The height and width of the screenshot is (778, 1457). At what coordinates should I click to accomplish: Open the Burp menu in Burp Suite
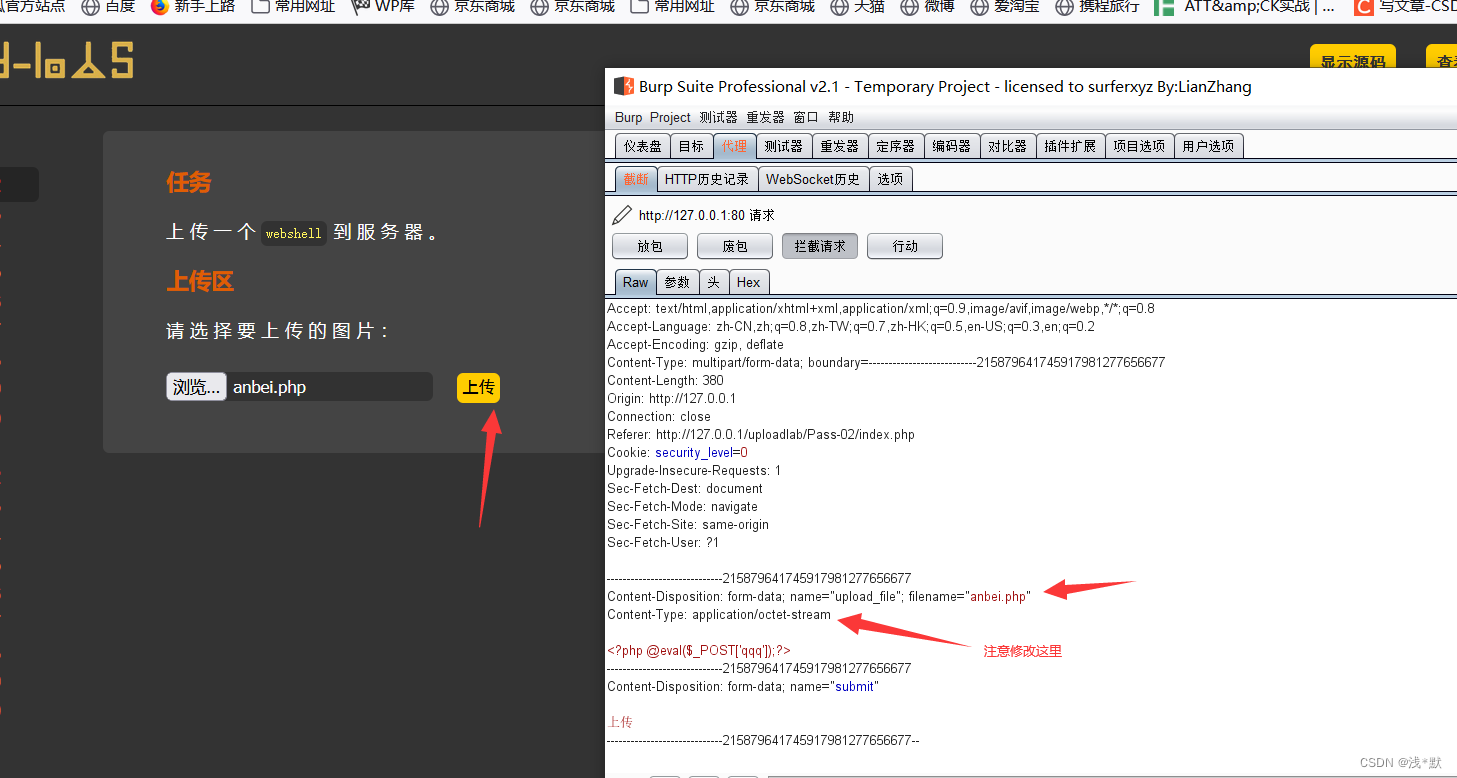click(x=629, y=117)
